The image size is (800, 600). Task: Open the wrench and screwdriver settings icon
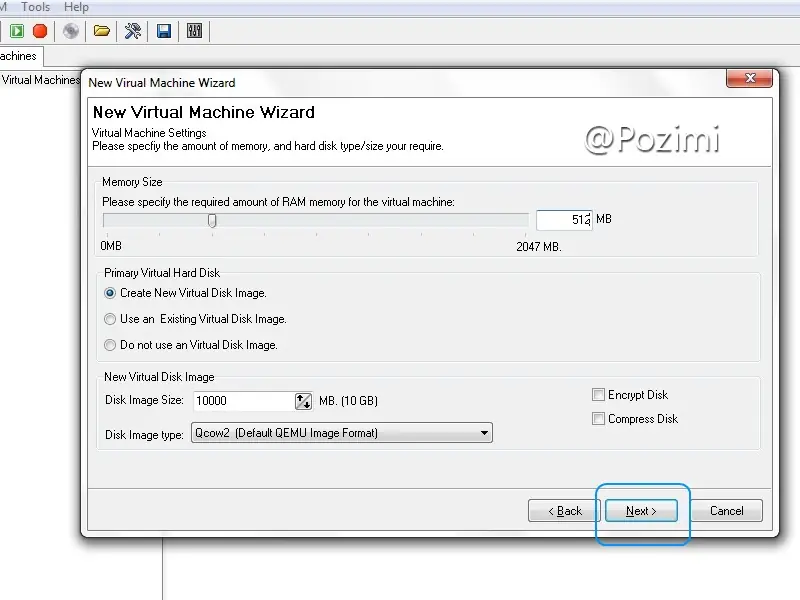coord(133,31)
